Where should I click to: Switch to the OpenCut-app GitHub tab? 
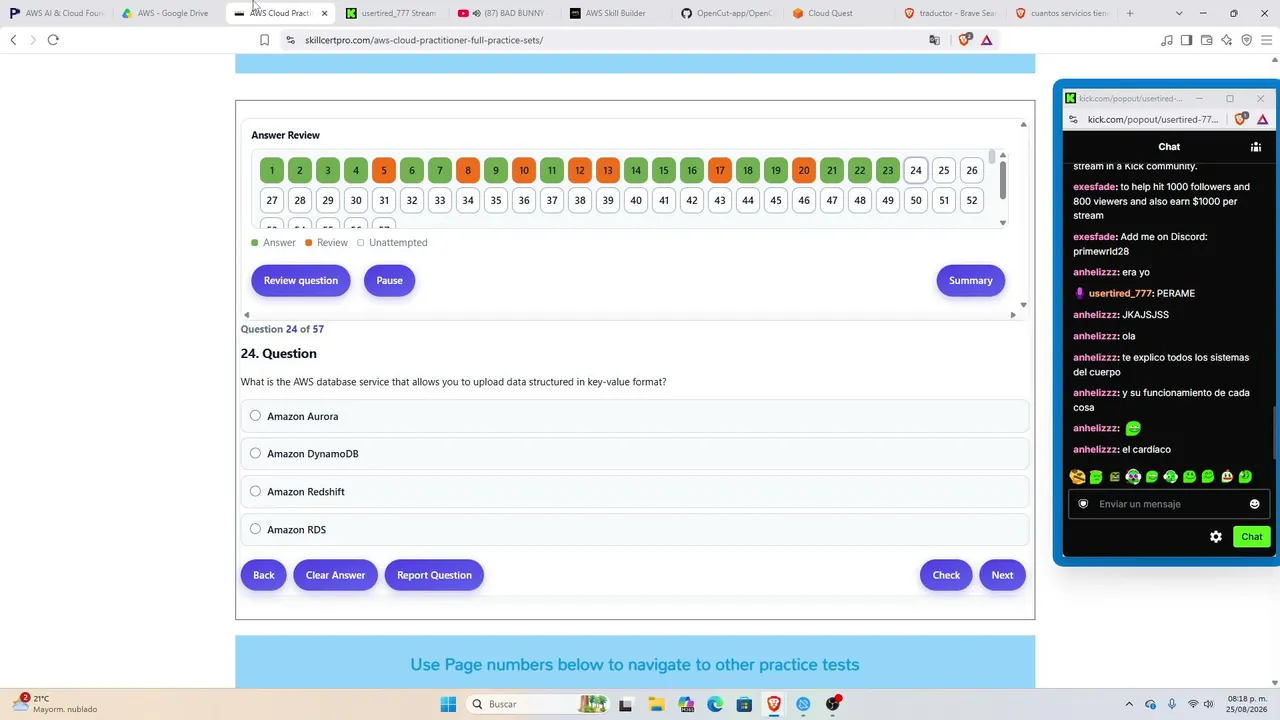point(728,13)
